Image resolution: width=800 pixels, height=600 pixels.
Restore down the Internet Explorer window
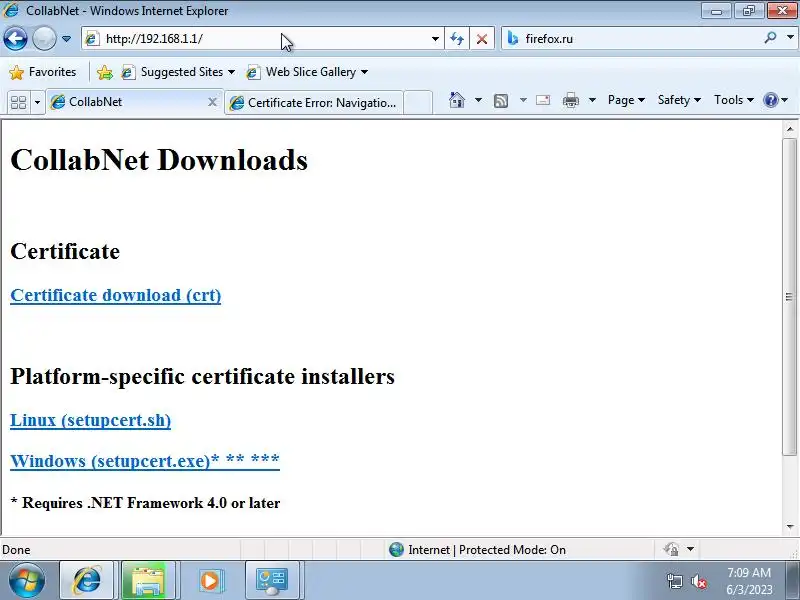[x=748, y=11]
